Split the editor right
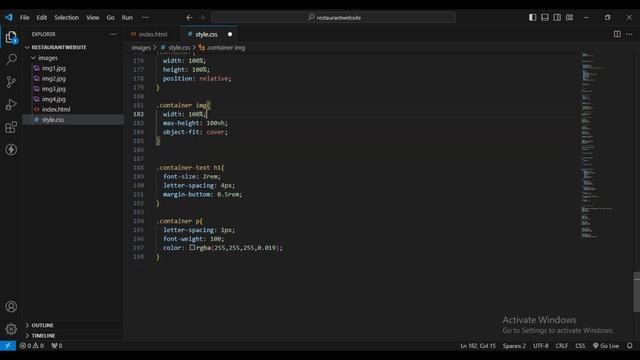 (617, 34)
